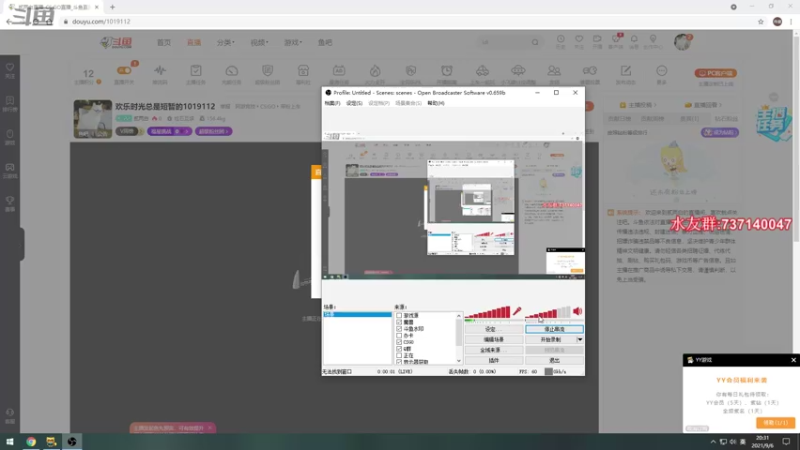This screenshot has width=800, height=450.
Task: Adjust the desktop audio volume bar in OBS
Action: (547, 312)
